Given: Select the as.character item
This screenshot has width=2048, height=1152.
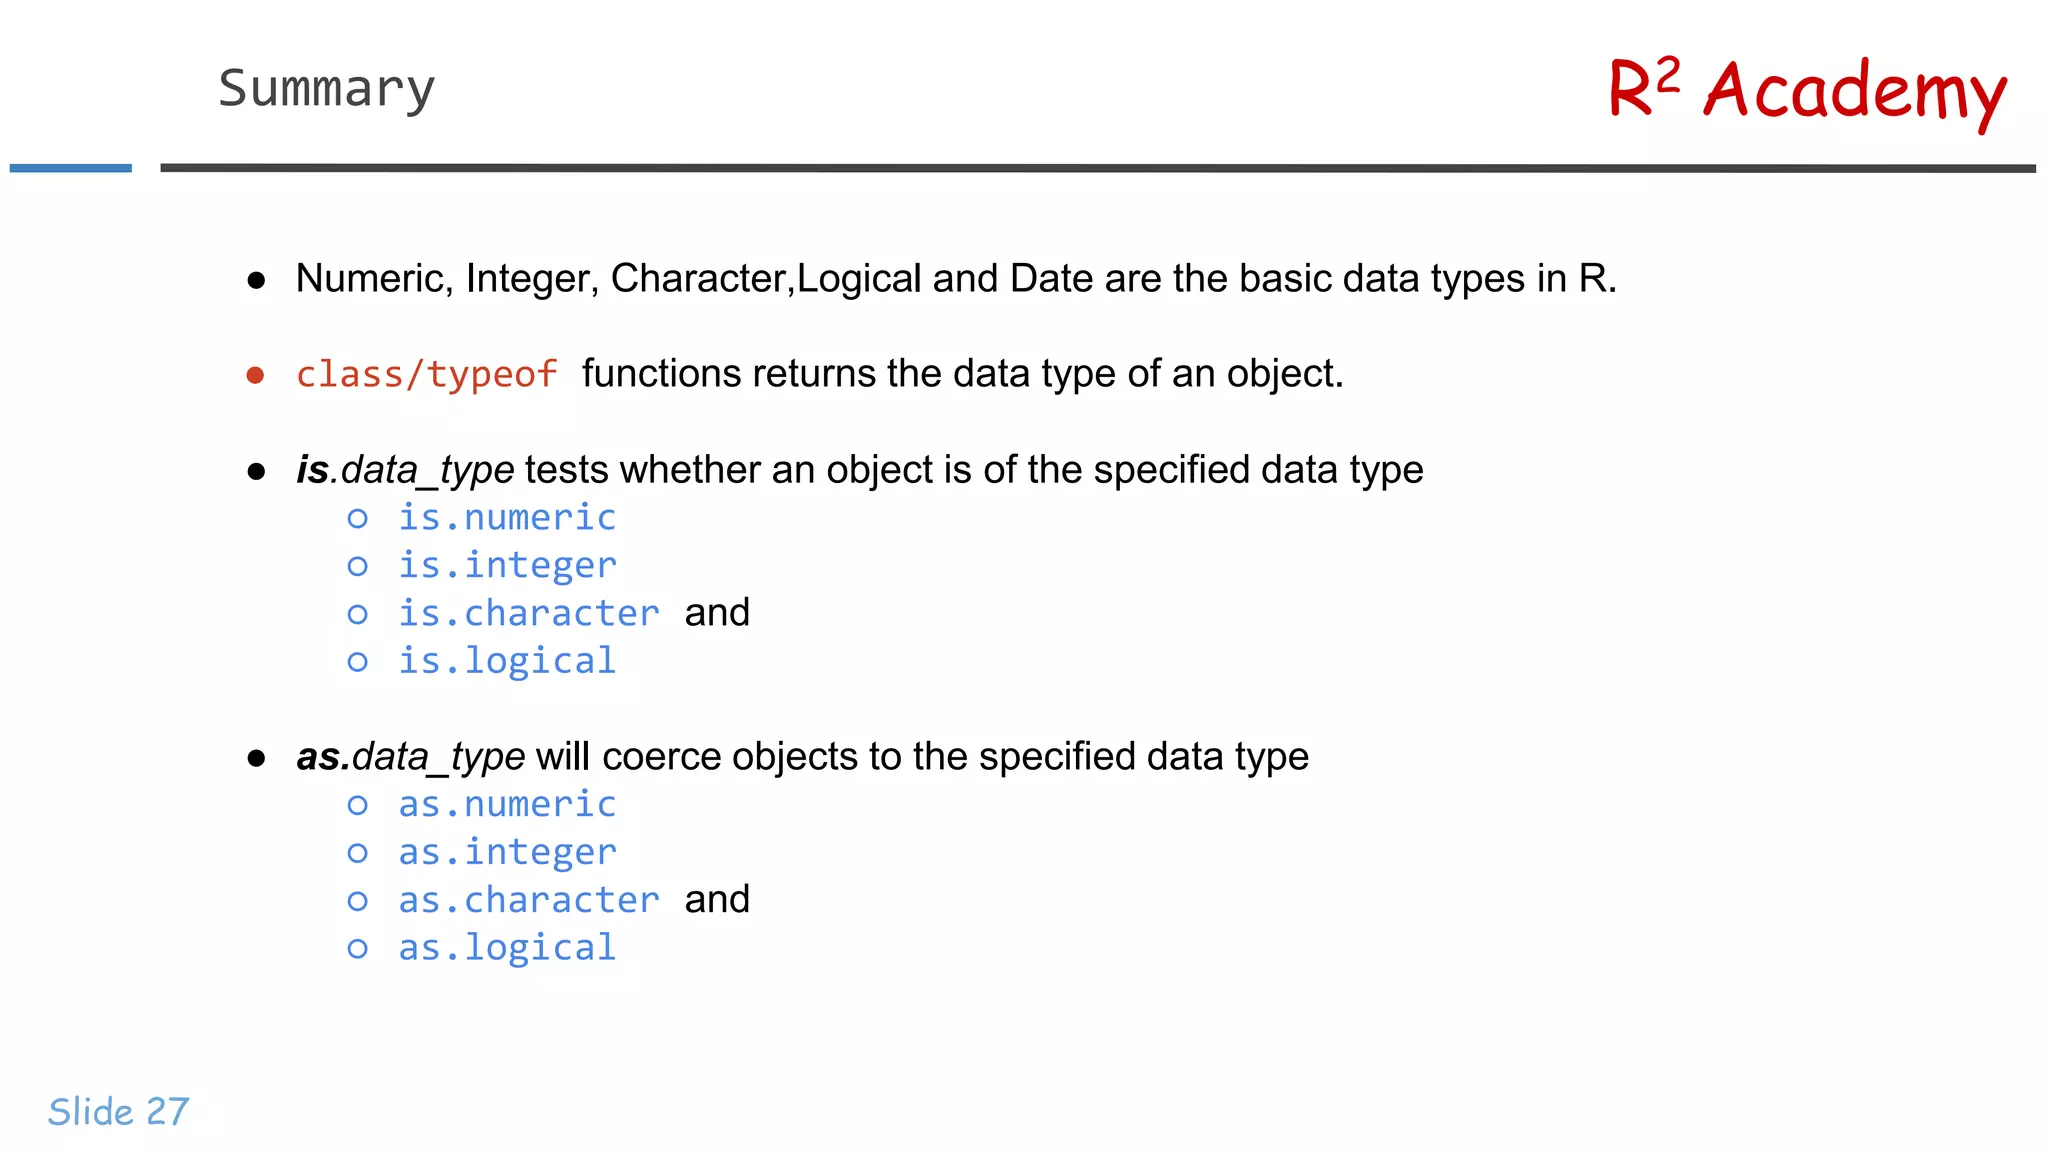Looking at the screenshot, I should click(529, 900).
